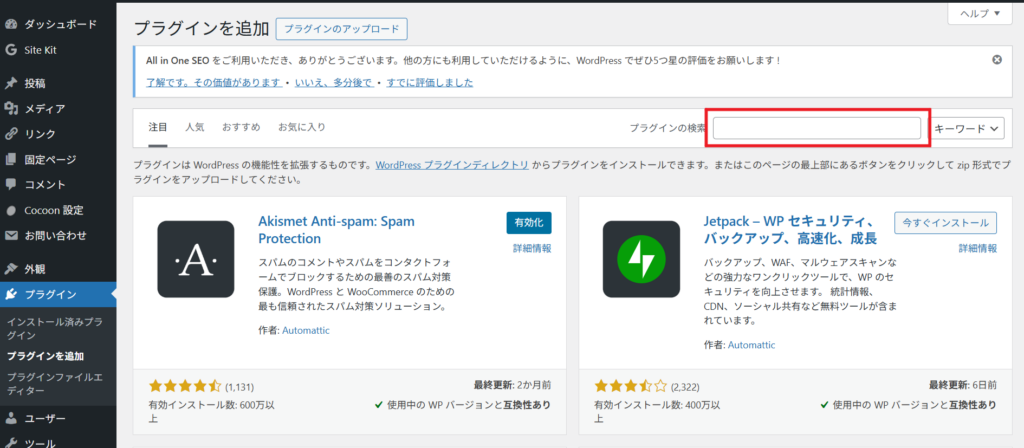The width and height of the screenshot is (1024, 448).
Task: Click the 投稿 pushpin icon
Action: click(x=10, y=84)
